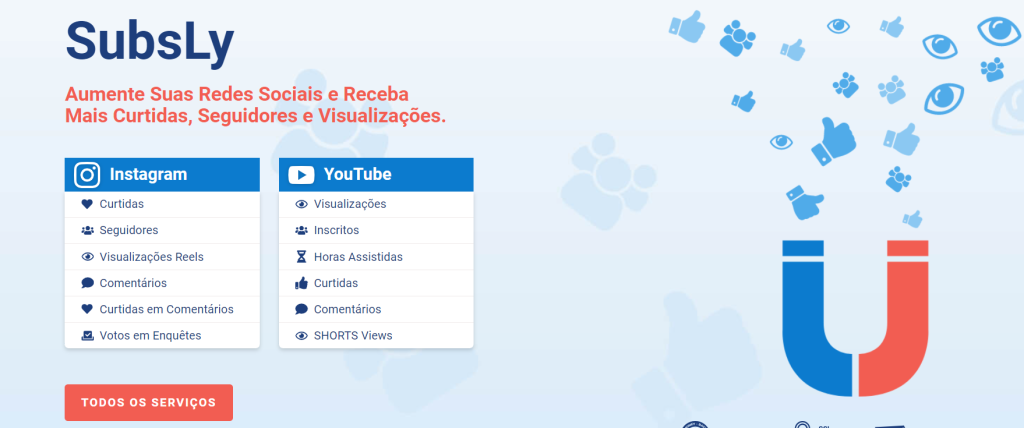Click the 'Aumente Suas Redes Sociais' tagline
The width and height of the screenshot is (1024, 428).
255,105
